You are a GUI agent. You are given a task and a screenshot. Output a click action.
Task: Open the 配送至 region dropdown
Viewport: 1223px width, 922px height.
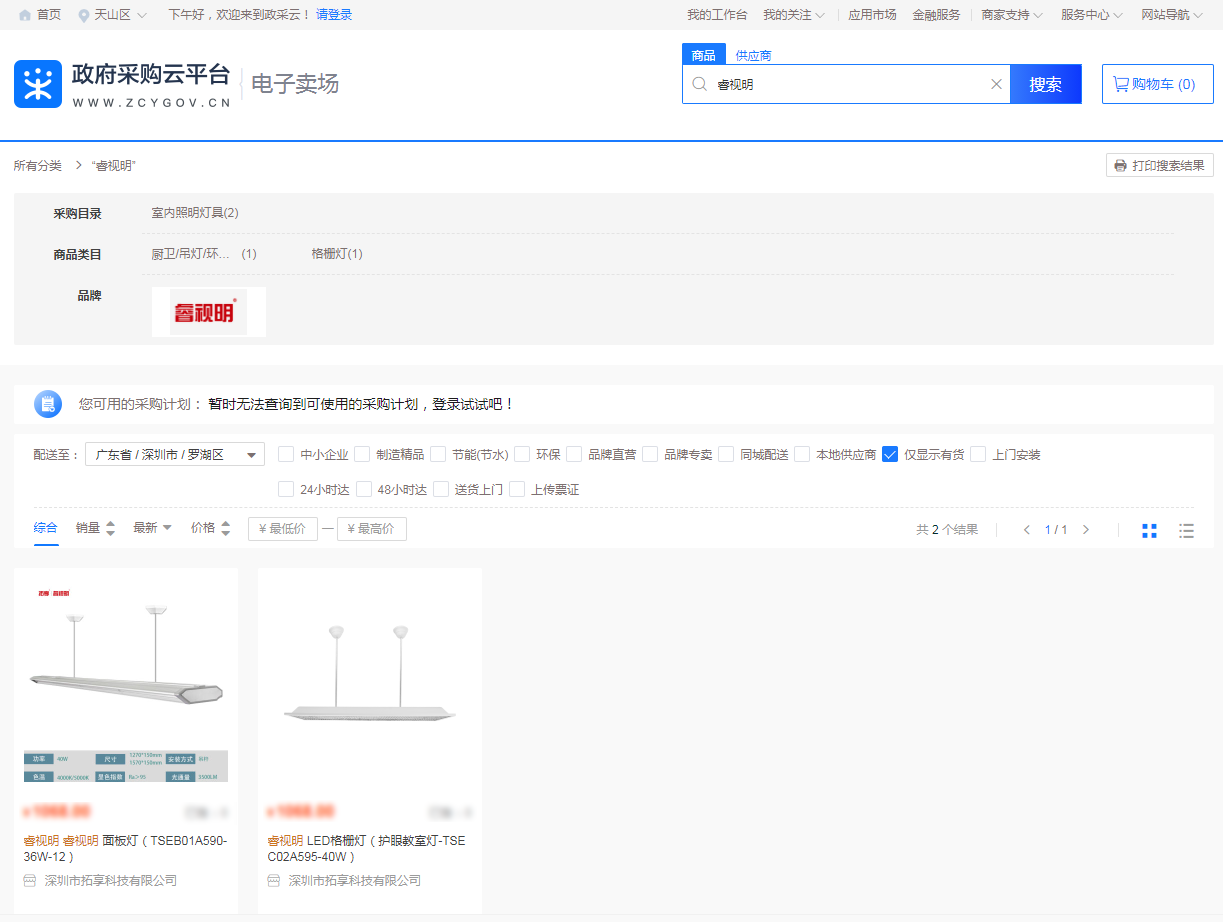174,455
